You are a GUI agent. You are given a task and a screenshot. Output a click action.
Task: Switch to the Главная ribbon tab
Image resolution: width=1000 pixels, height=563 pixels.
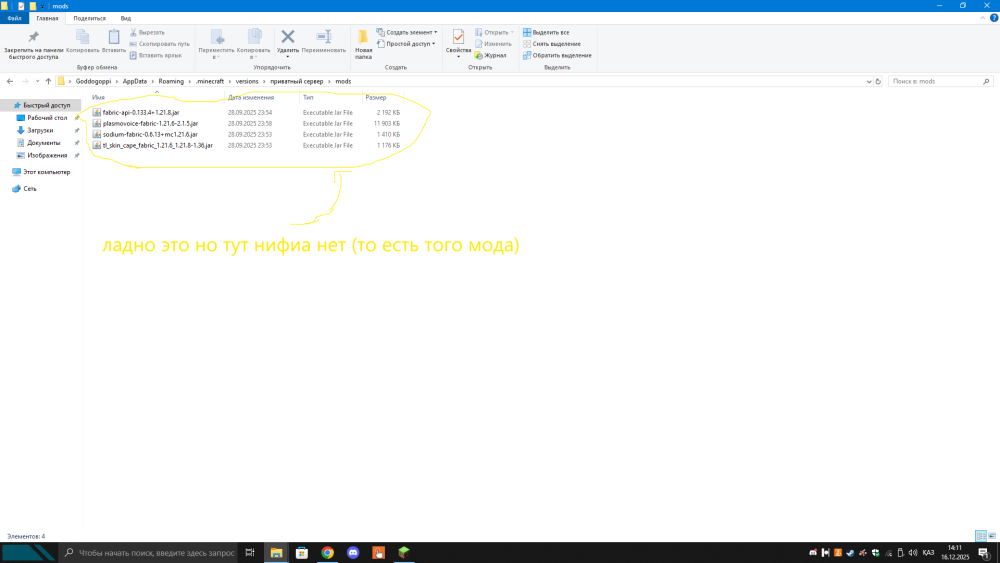click(x=47, y=18)
